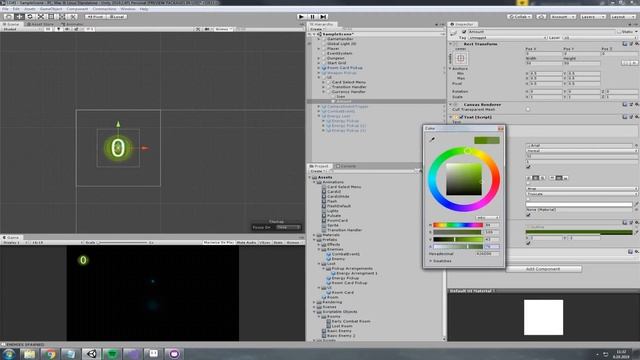Open the Rect Transform component help icon
Screen dimensions: 640x360
[x=625, y=44]
